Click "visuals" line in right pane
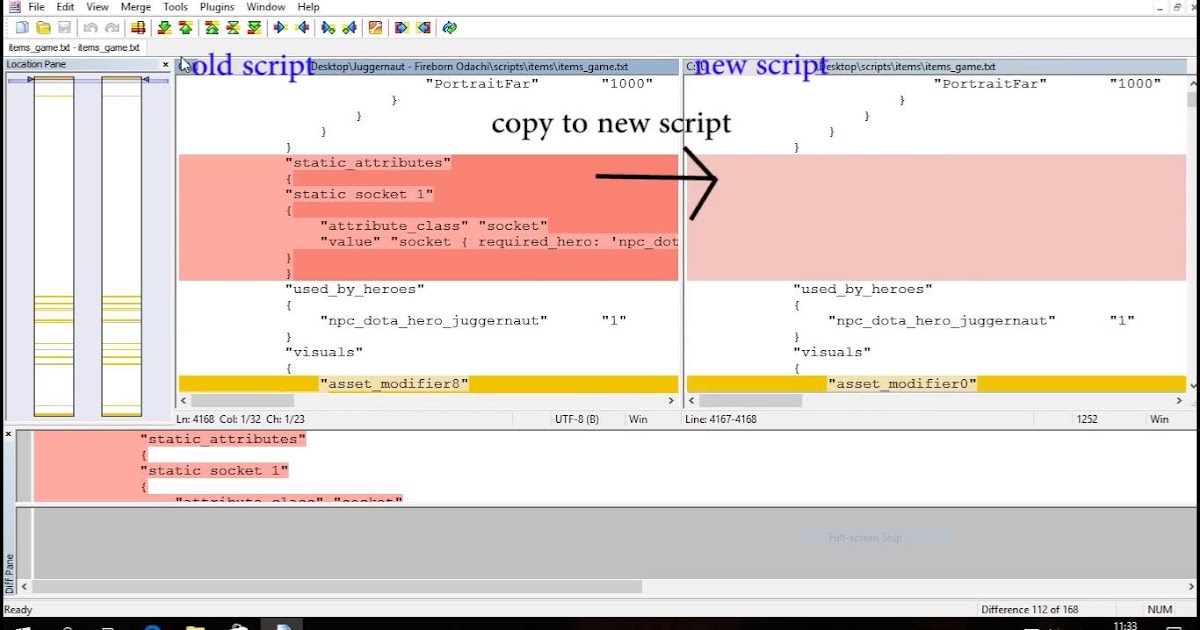Viewport: 1200px width, 630px height. (x=832, y=352)
